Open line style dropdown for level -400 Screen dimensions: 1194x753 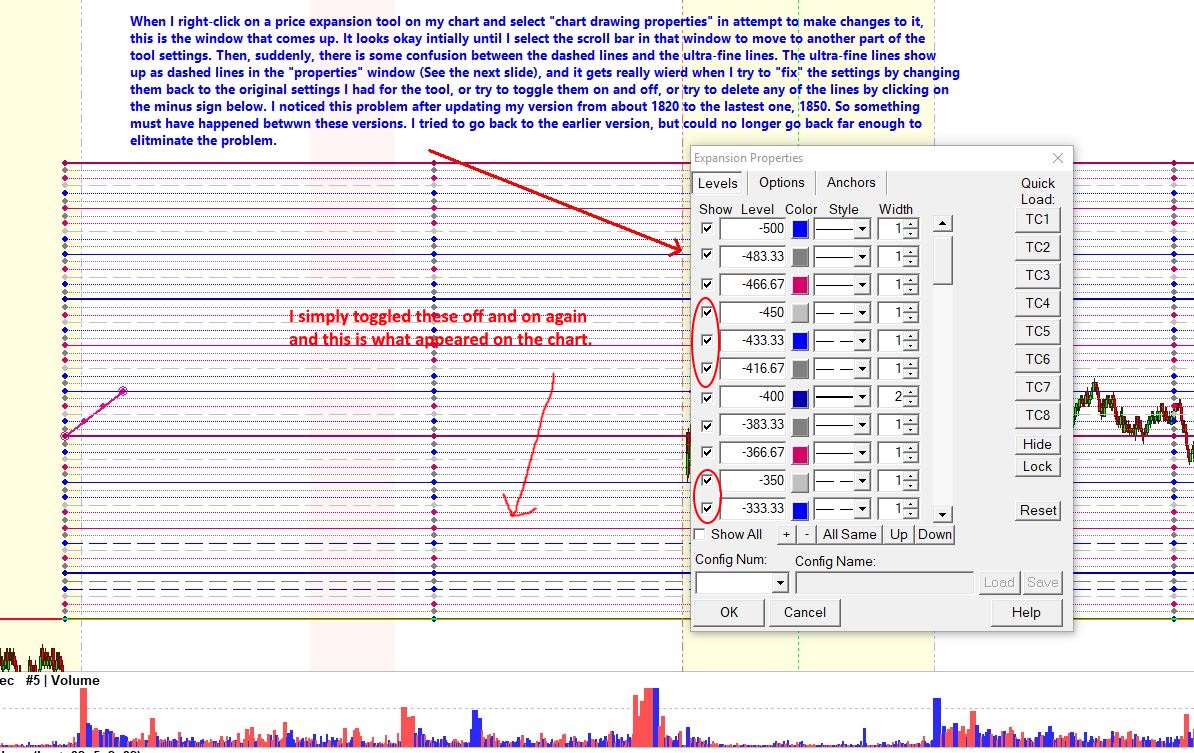click(x=862, y=397)
